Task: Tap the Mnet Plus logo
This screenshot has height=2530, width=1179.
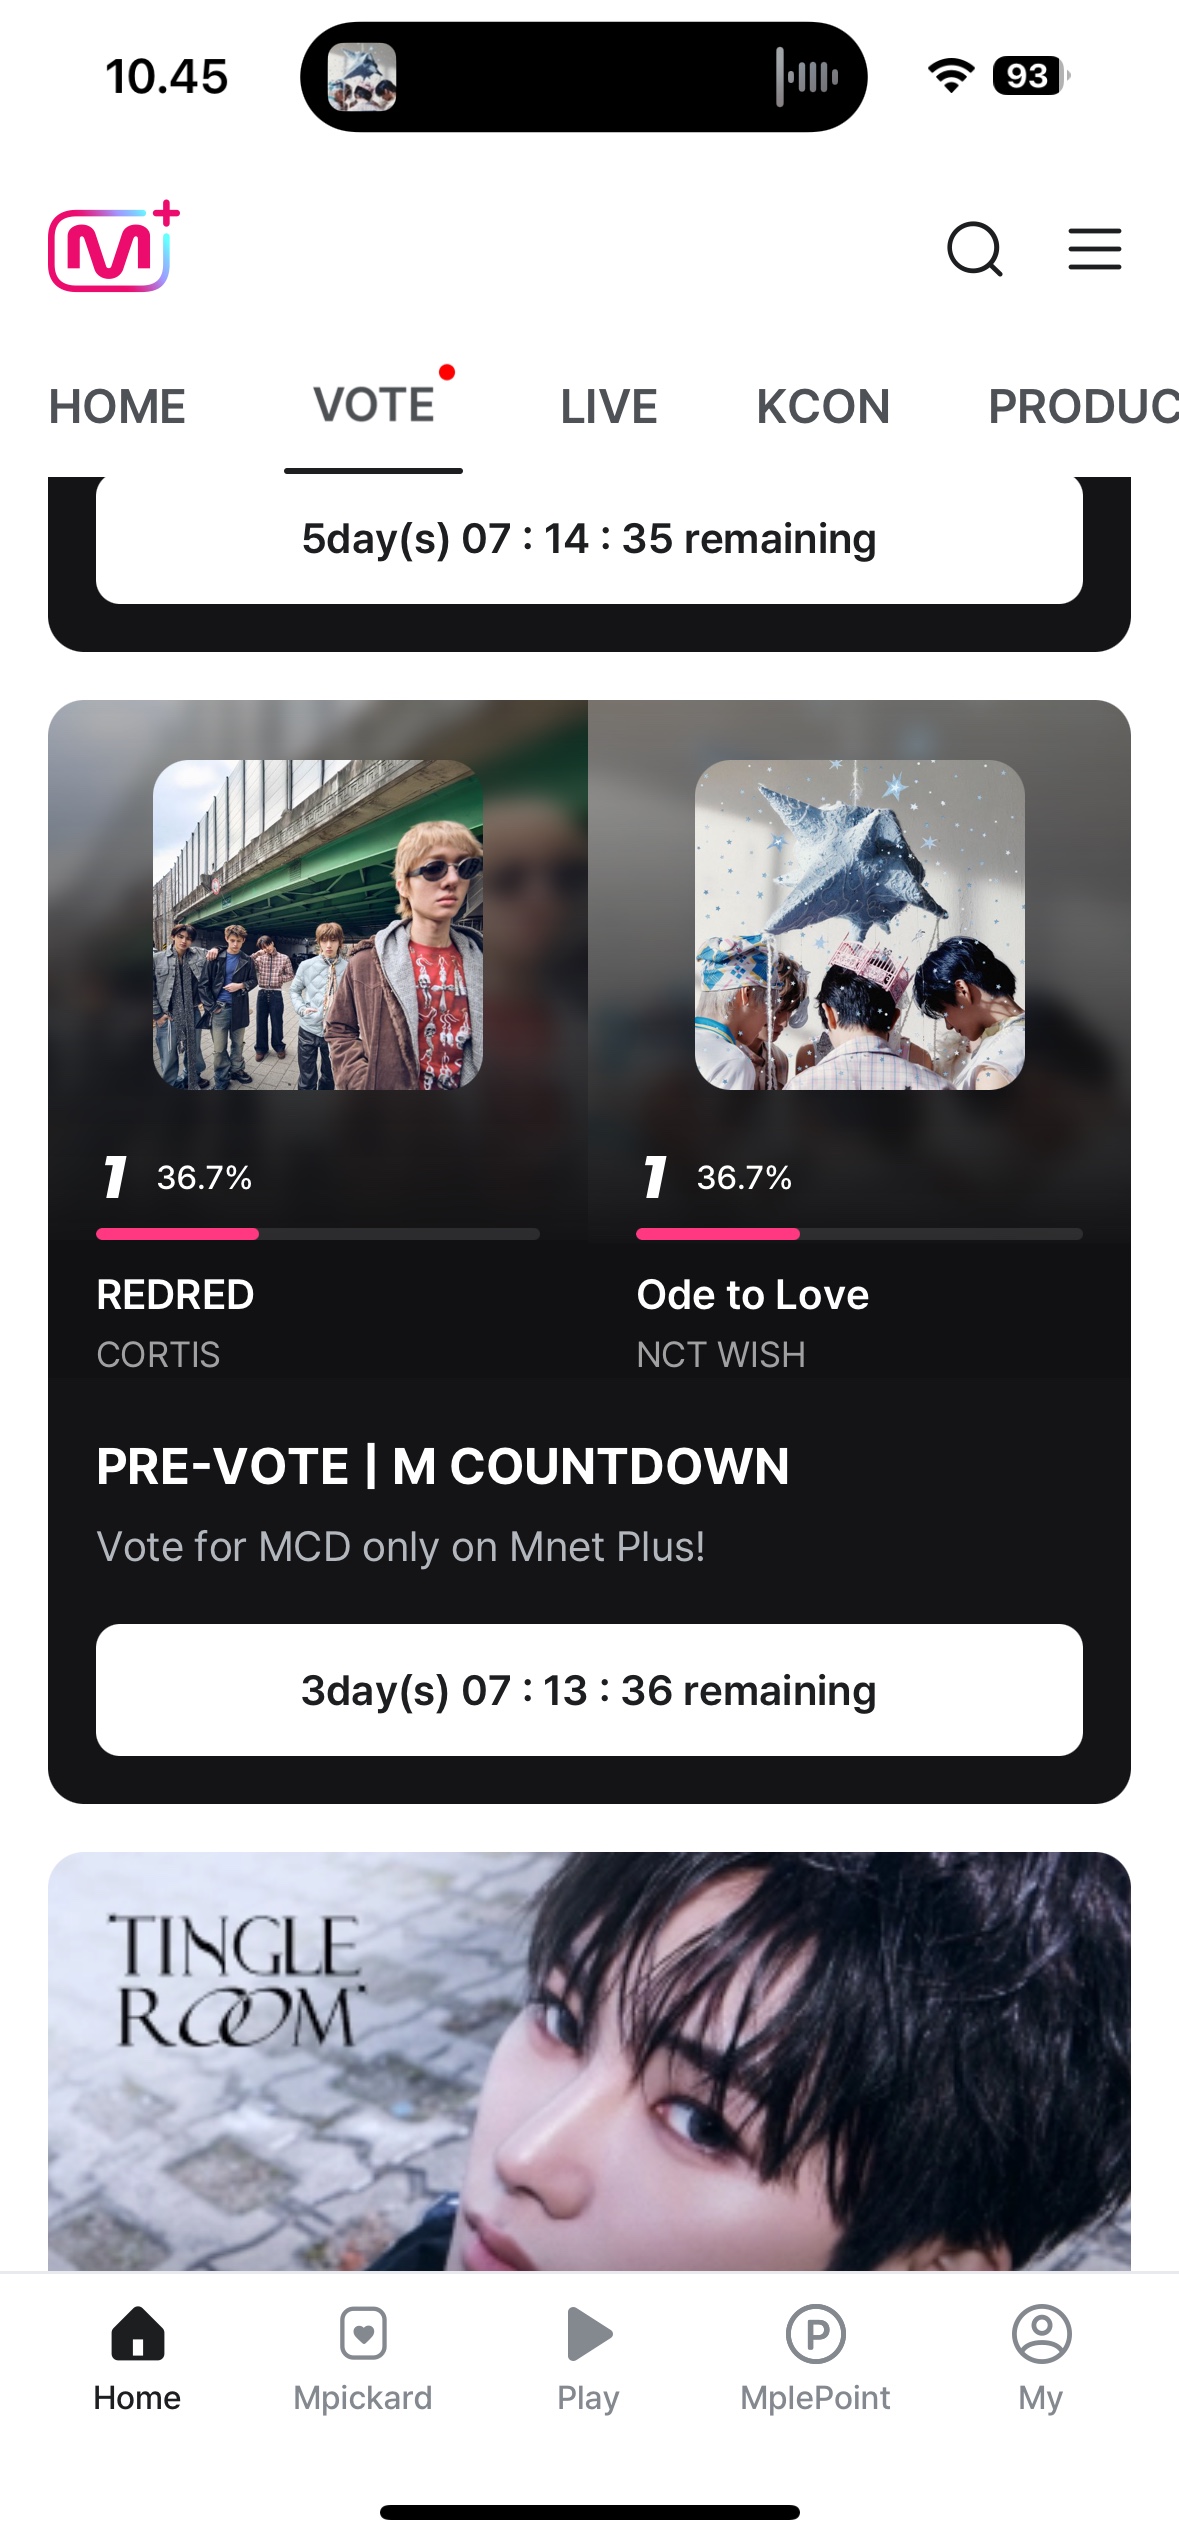Action: pyautogui.click(x=114, y=247)
